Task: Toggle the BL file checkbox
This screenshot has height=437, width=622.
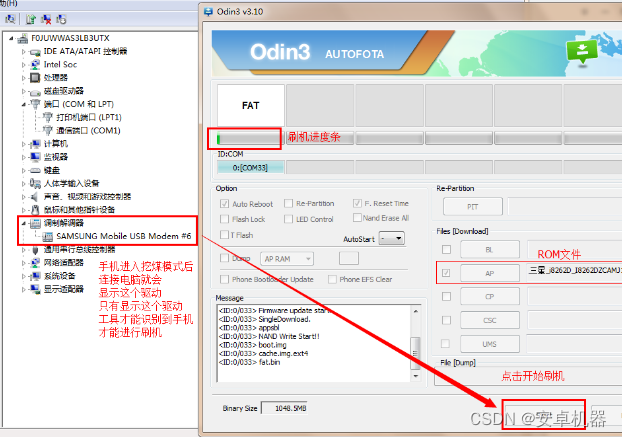Action: pyautogui.click(x=447, y=249)
